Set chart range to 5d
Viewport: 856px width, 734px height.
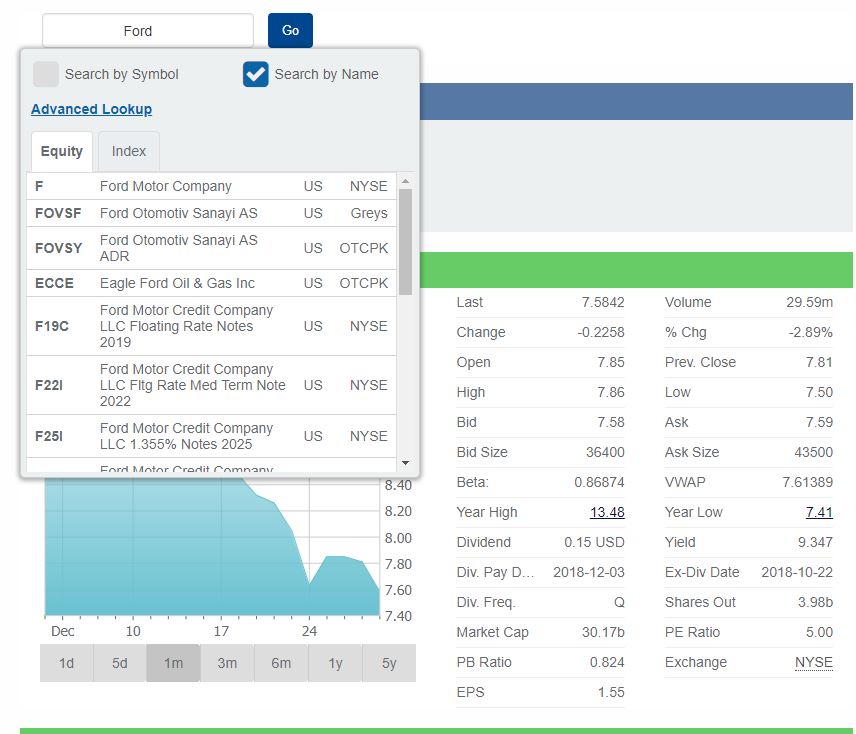coord(120,663)
